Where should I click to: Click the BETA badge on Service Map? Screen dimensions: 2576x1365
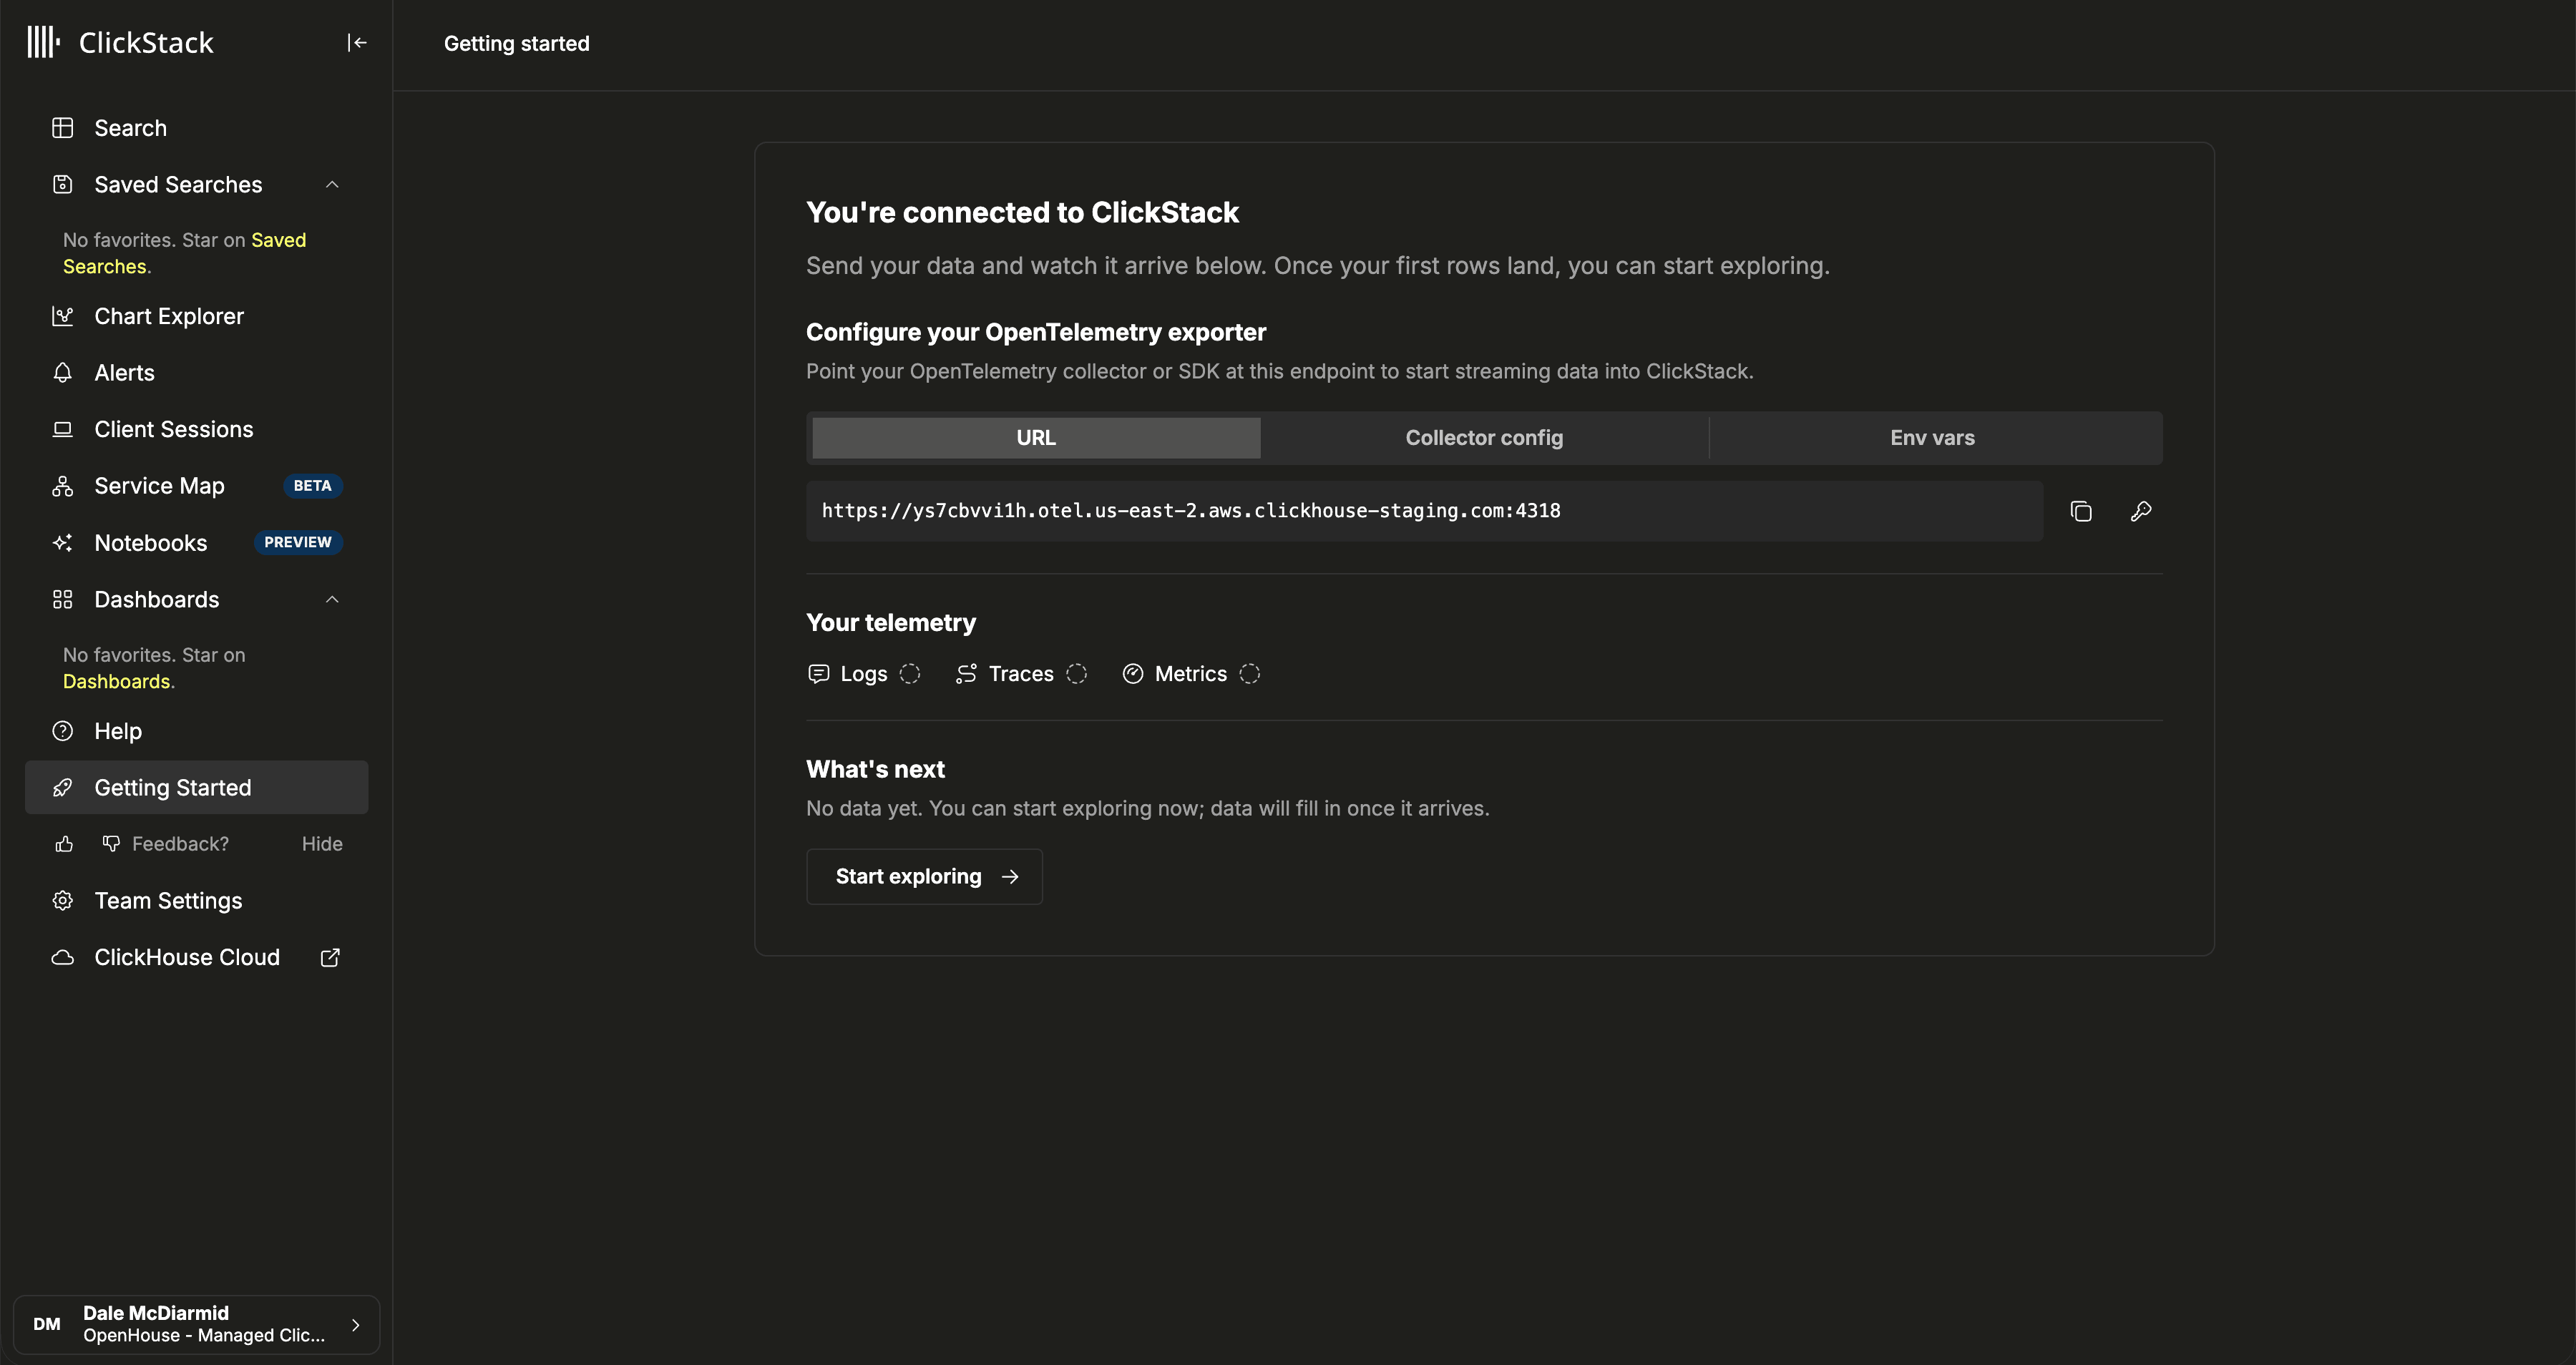tap(312, 486)
